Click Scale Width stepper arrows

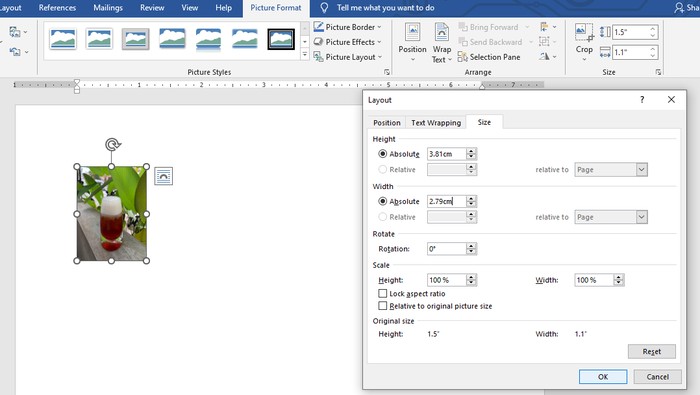619,280
